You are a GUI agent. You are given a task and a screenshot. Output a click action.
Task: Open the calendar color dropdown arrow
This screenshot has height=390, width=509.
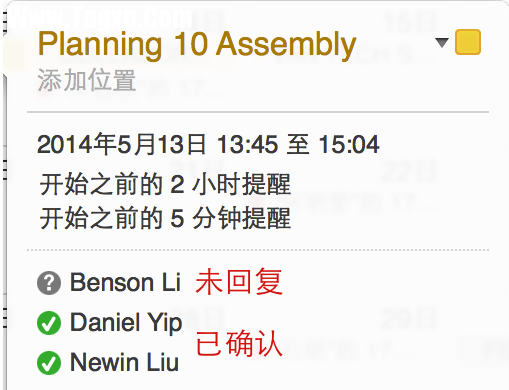(x=442, y=43)
